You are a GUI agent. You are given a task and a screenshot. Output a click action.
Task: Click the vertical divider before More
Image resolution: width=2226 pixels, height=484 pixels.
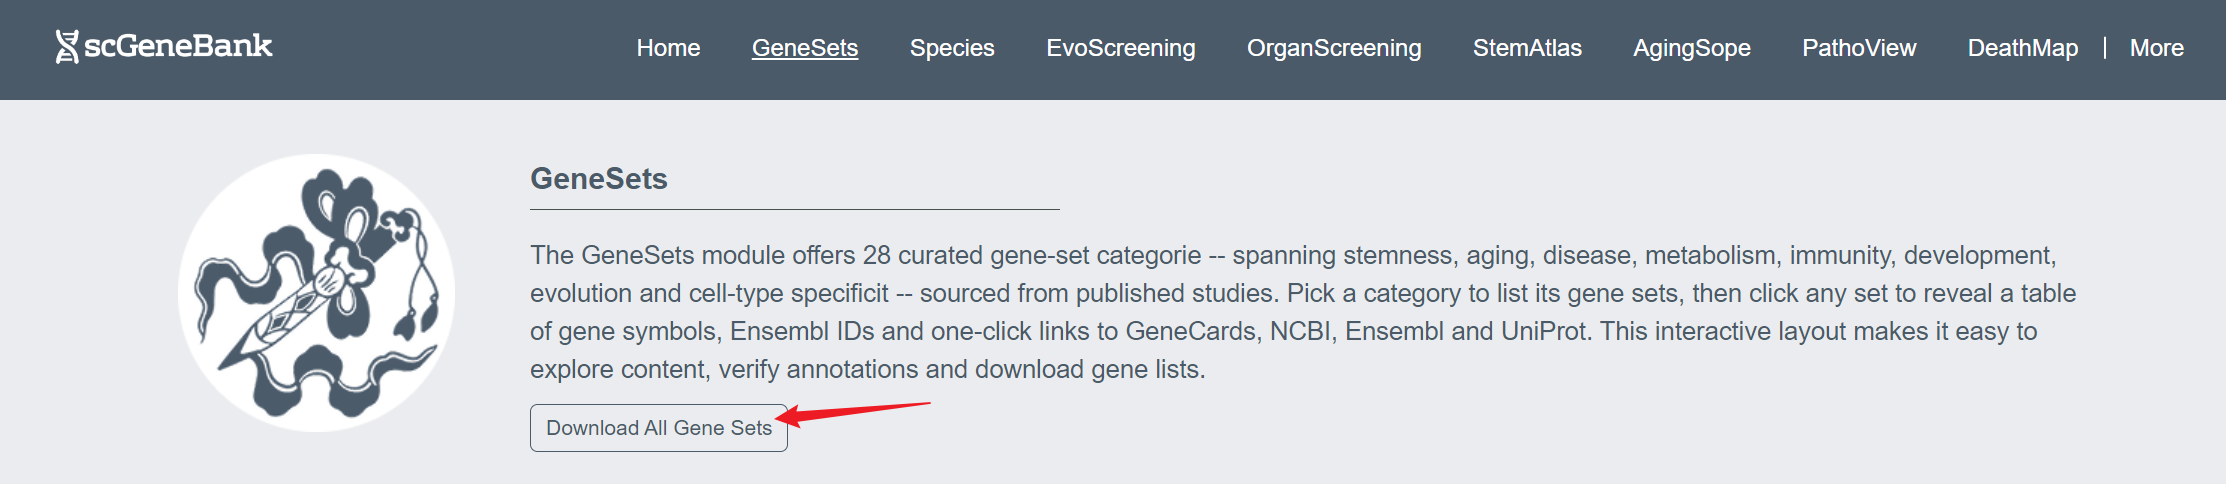(2105, 48)
